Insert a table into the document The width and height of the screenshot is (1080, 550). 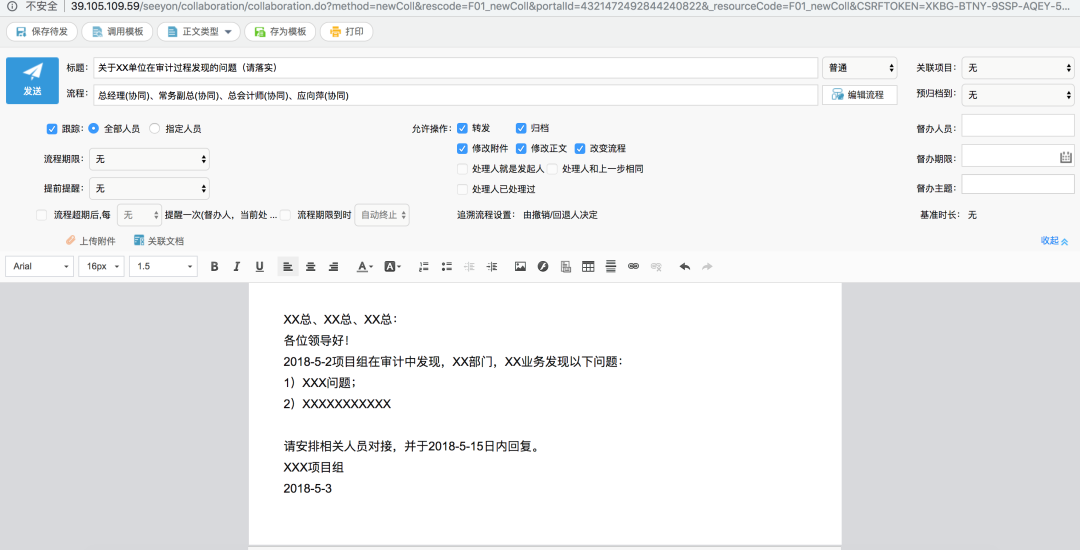pos(588,266)
